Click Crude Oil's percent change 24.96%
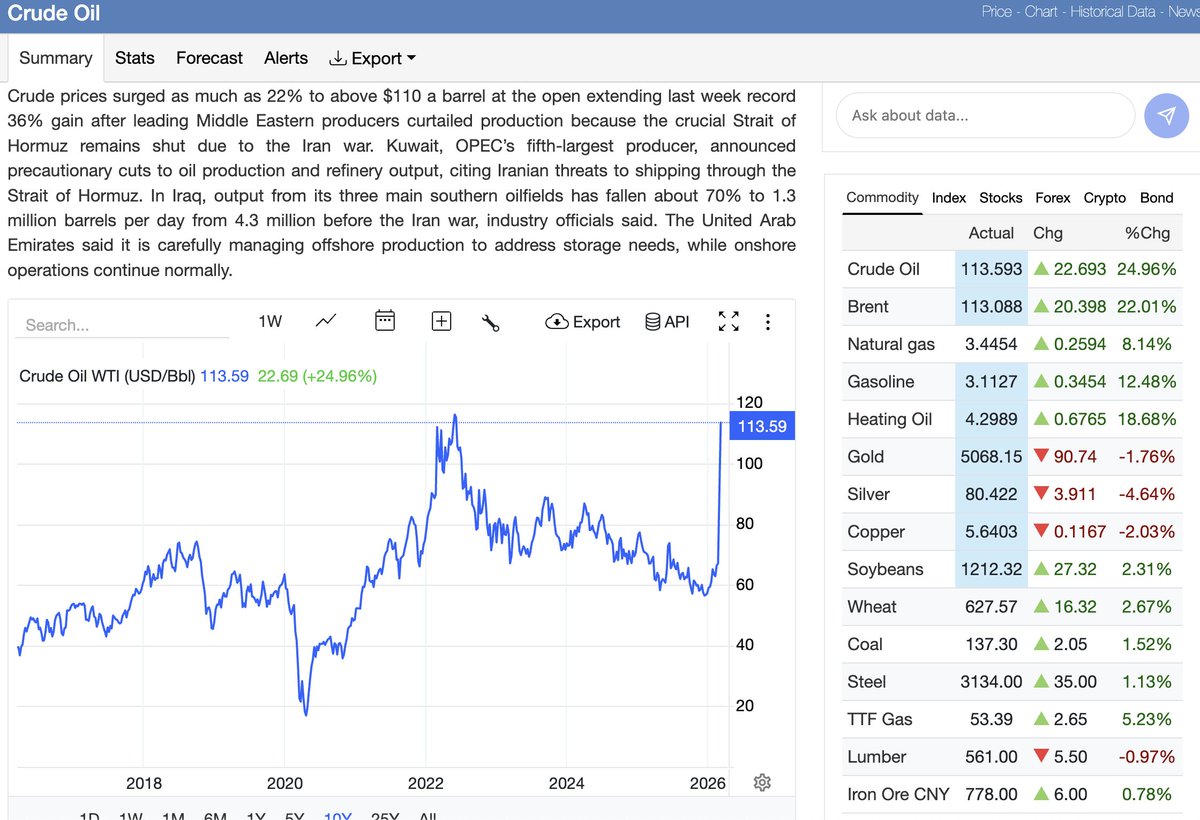Viewport: 1200px width, 820px height. (x=1144, y=269)
